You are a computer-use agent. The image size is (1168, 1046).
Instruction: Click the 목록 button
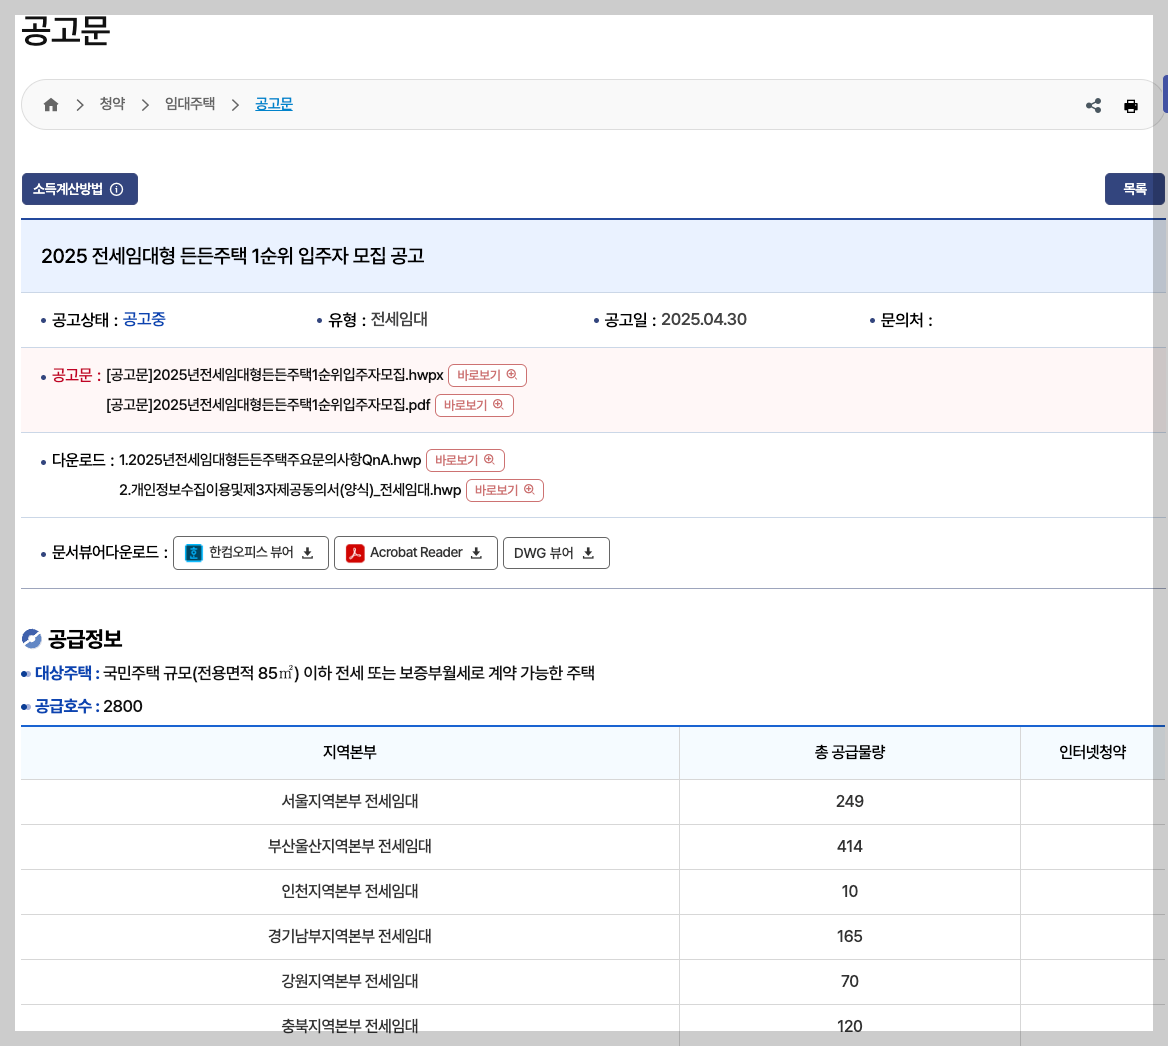[1134, 189]
